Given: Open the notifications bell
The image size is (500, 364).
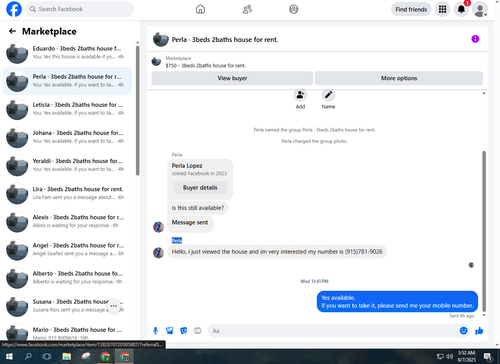Looking at the screenshot, I should (x=461, y=9).
